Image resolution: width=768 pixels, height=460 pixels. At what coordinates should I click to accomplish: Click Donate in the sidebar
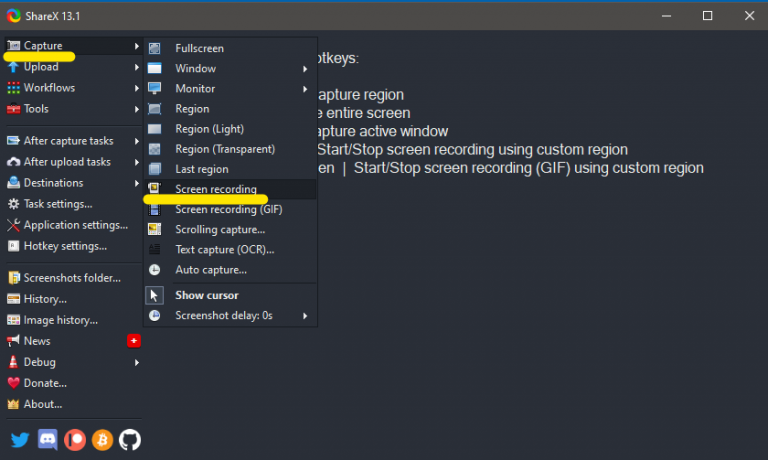tap(45, 383)
